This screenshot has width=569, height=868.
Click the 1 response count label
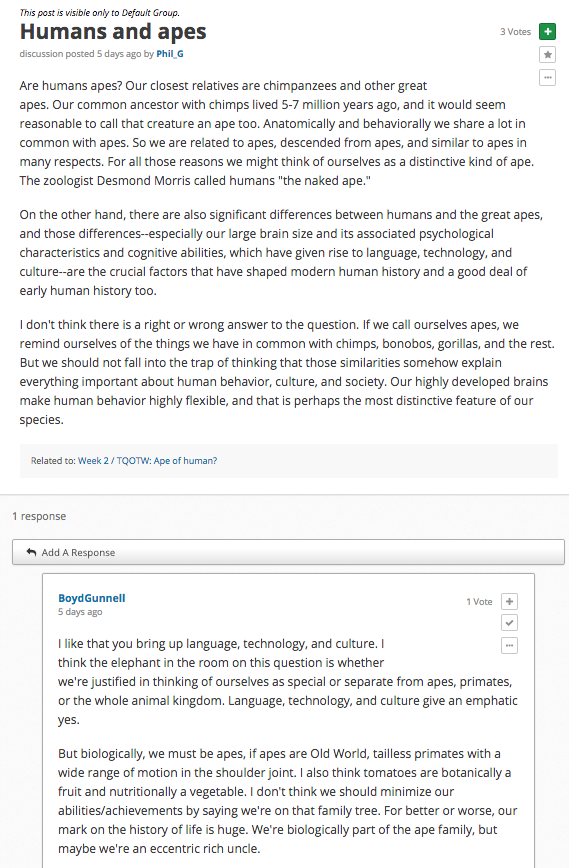[39, 516]
